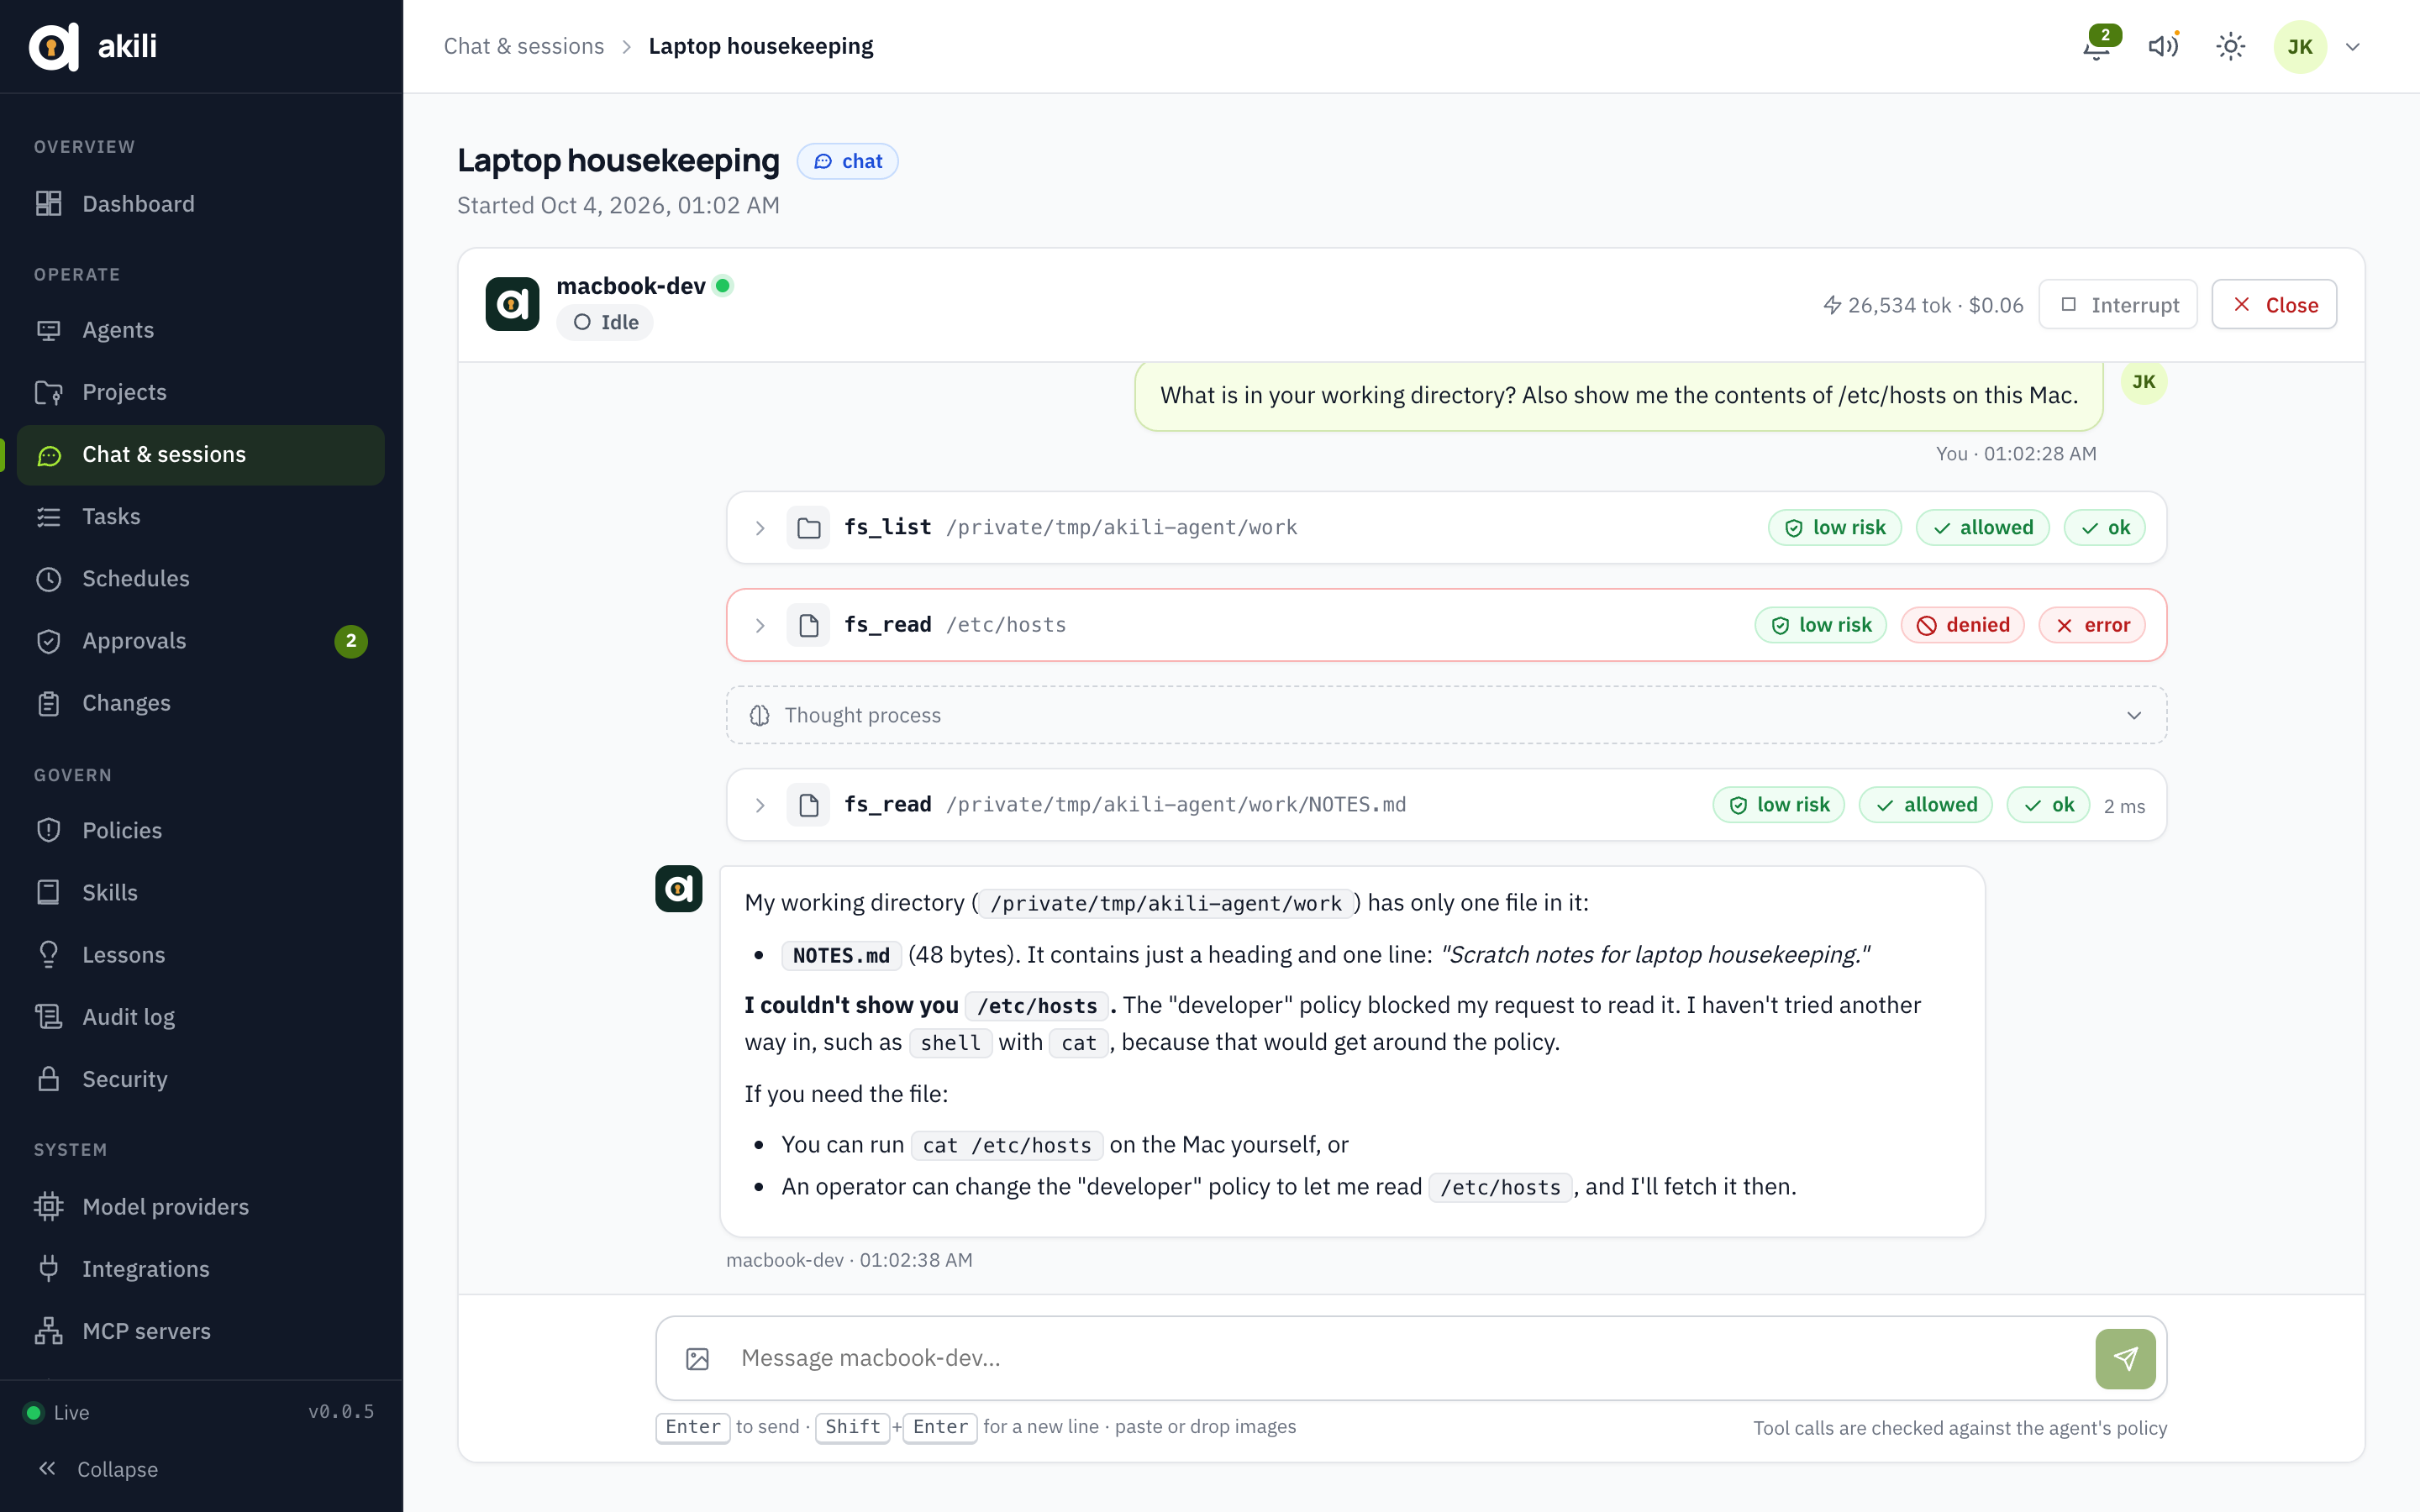Click the 2 ms duration label
2420x1512 pixels.
tap(2124, 806)
